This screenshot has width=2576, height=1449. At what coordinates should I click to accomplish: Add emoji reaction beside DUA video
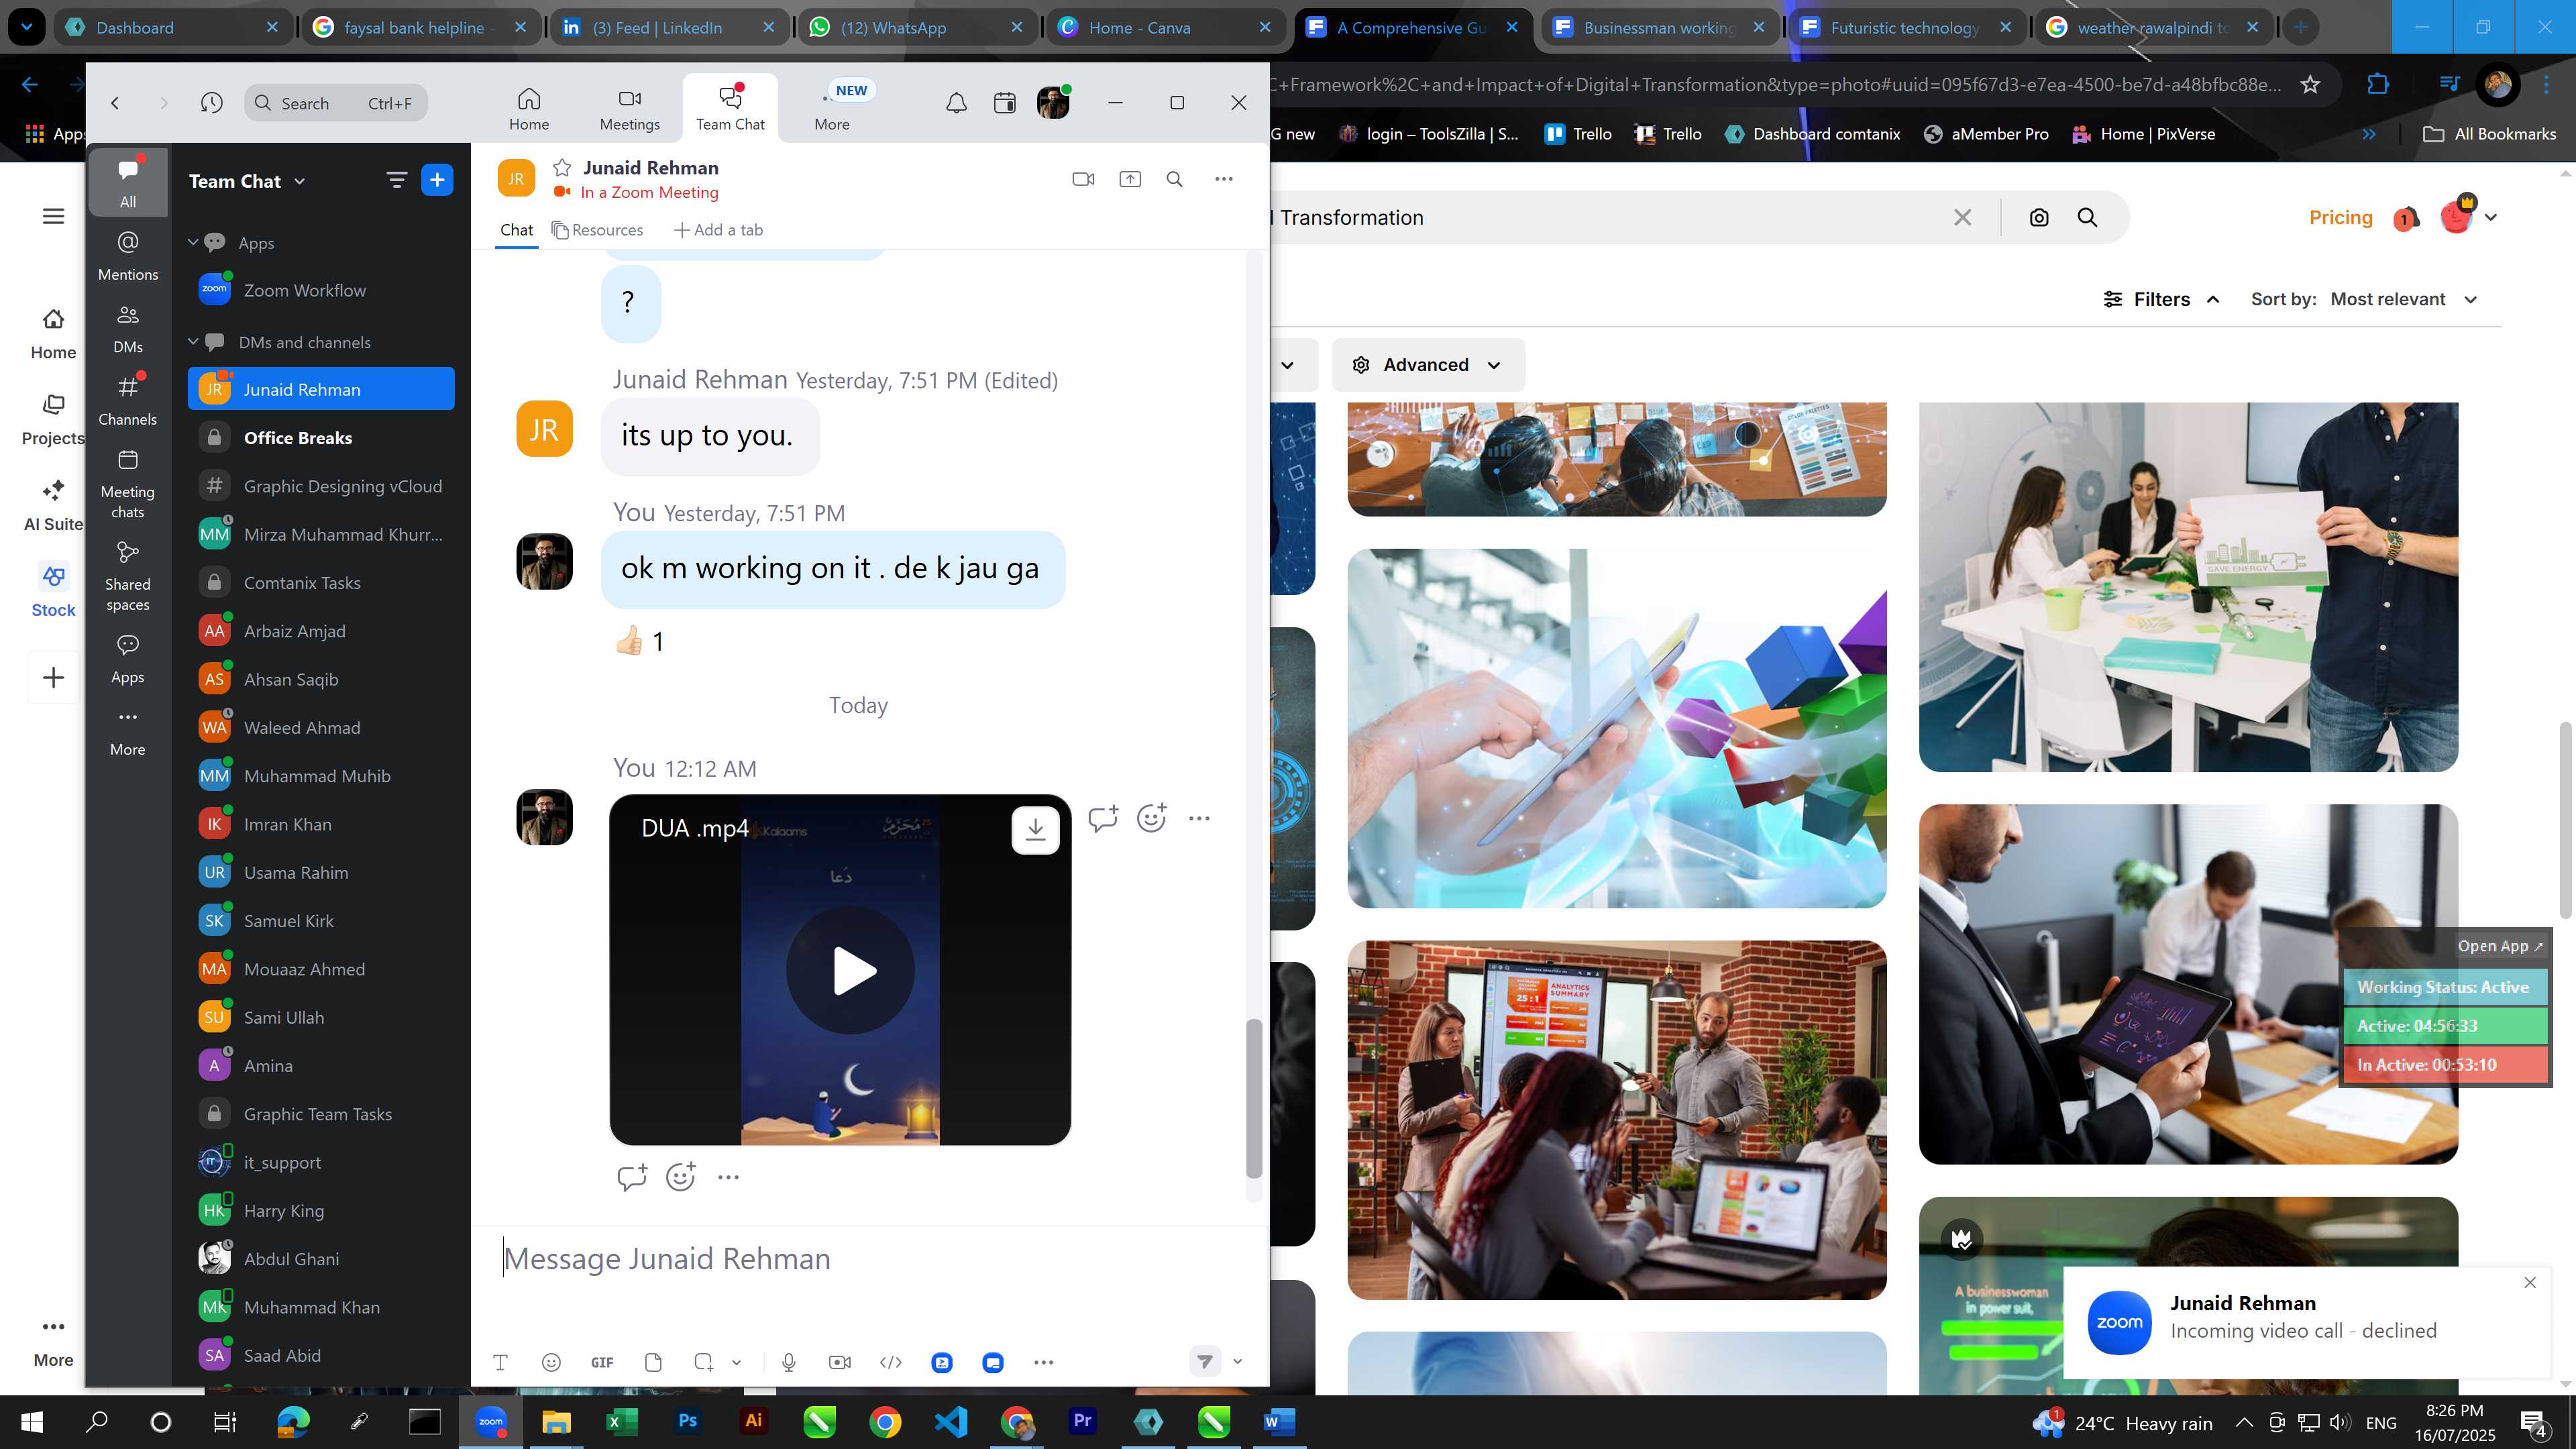click(x=1152, y=818)
